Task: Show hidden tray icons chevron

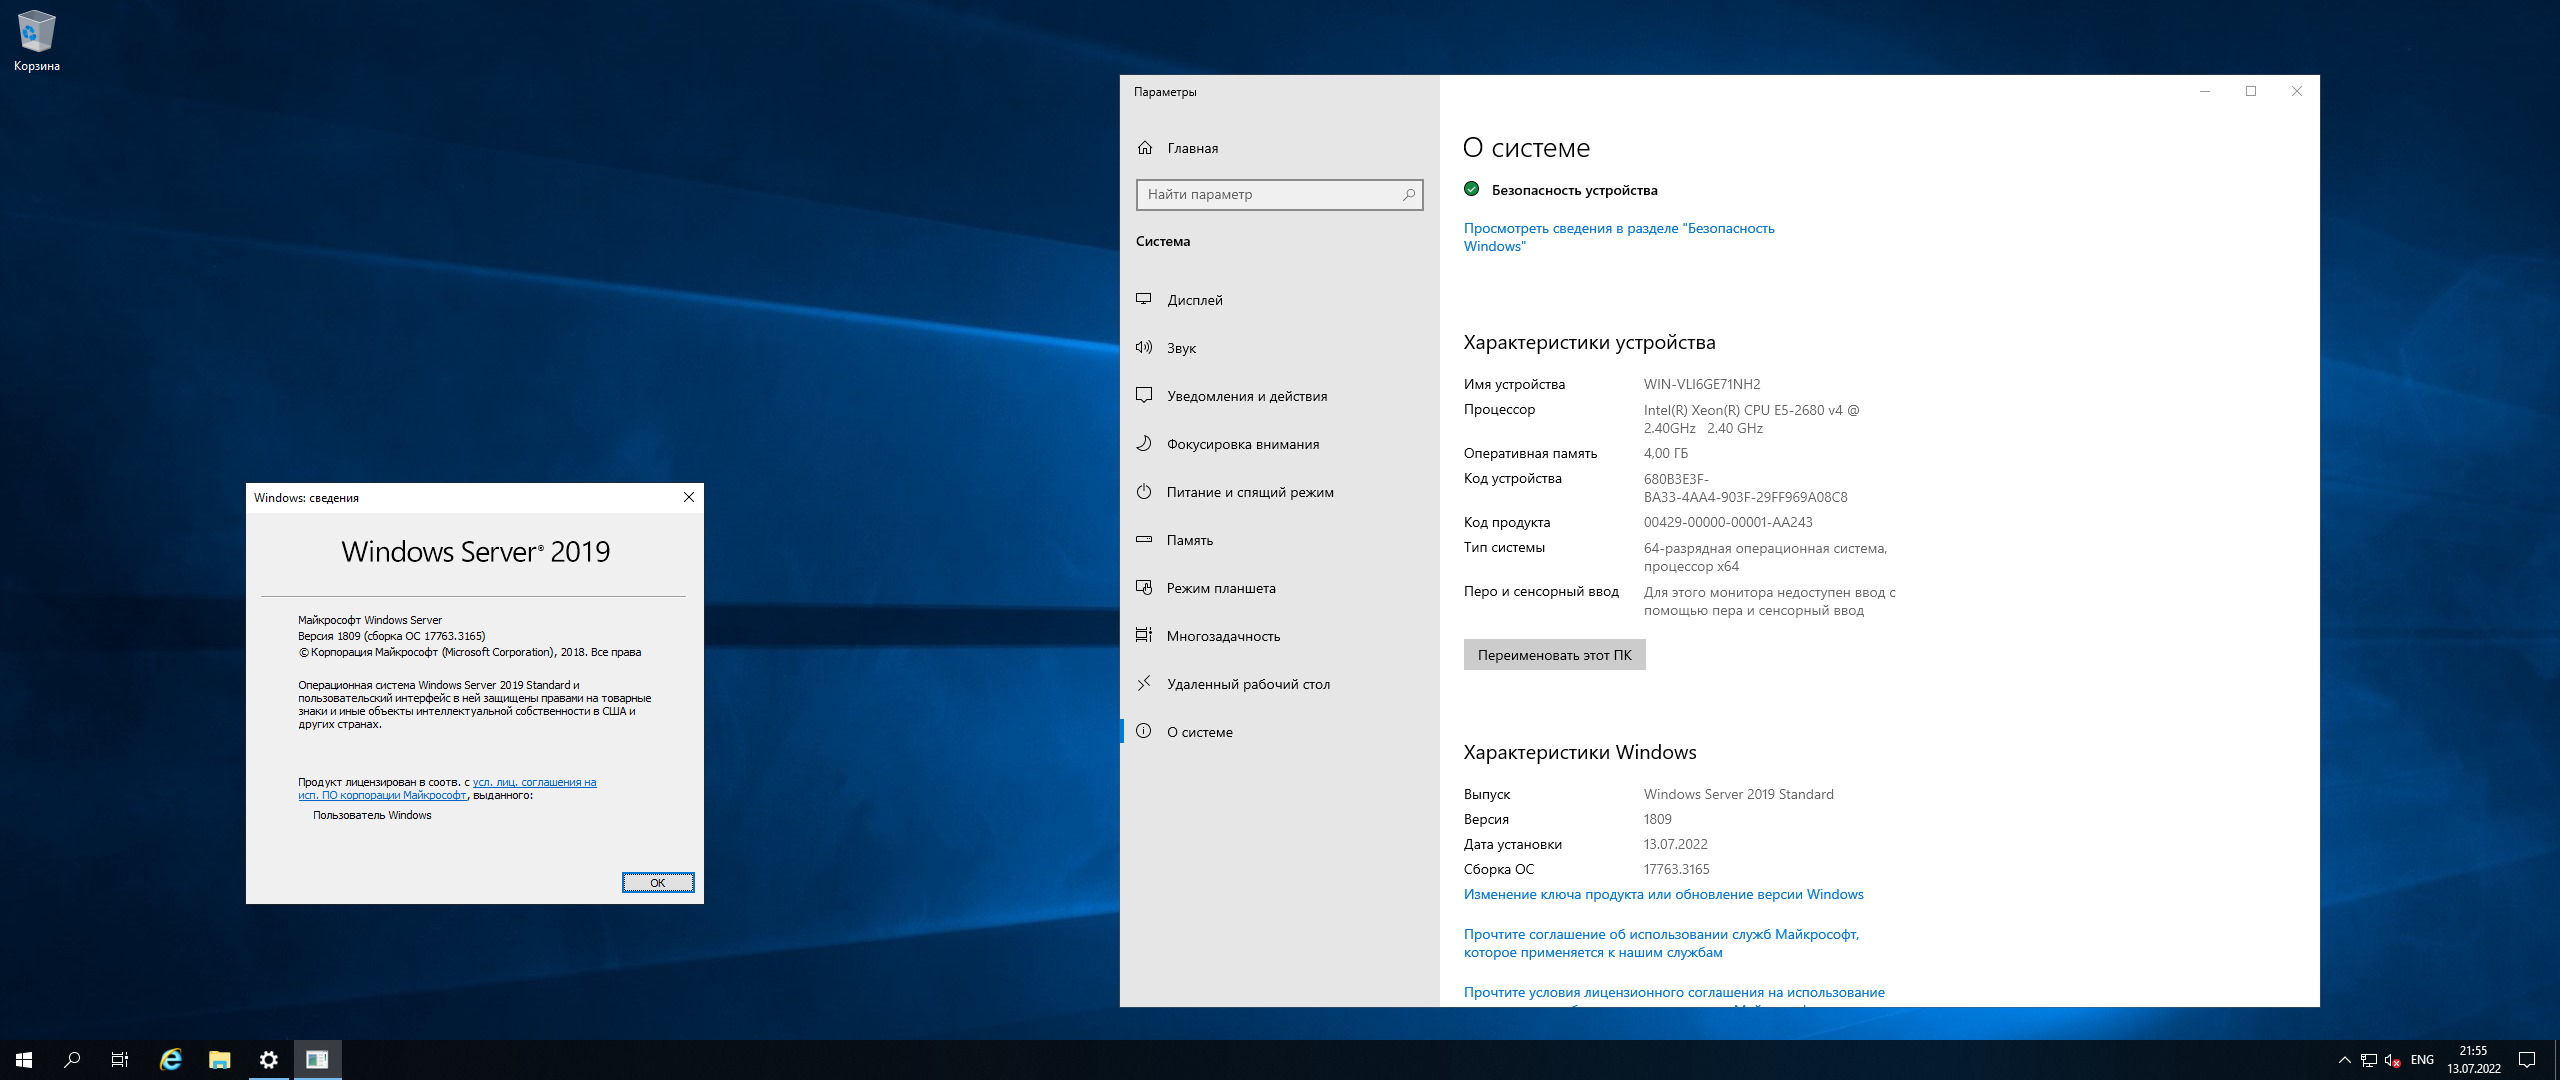Action: [x=2344, y=1060]
